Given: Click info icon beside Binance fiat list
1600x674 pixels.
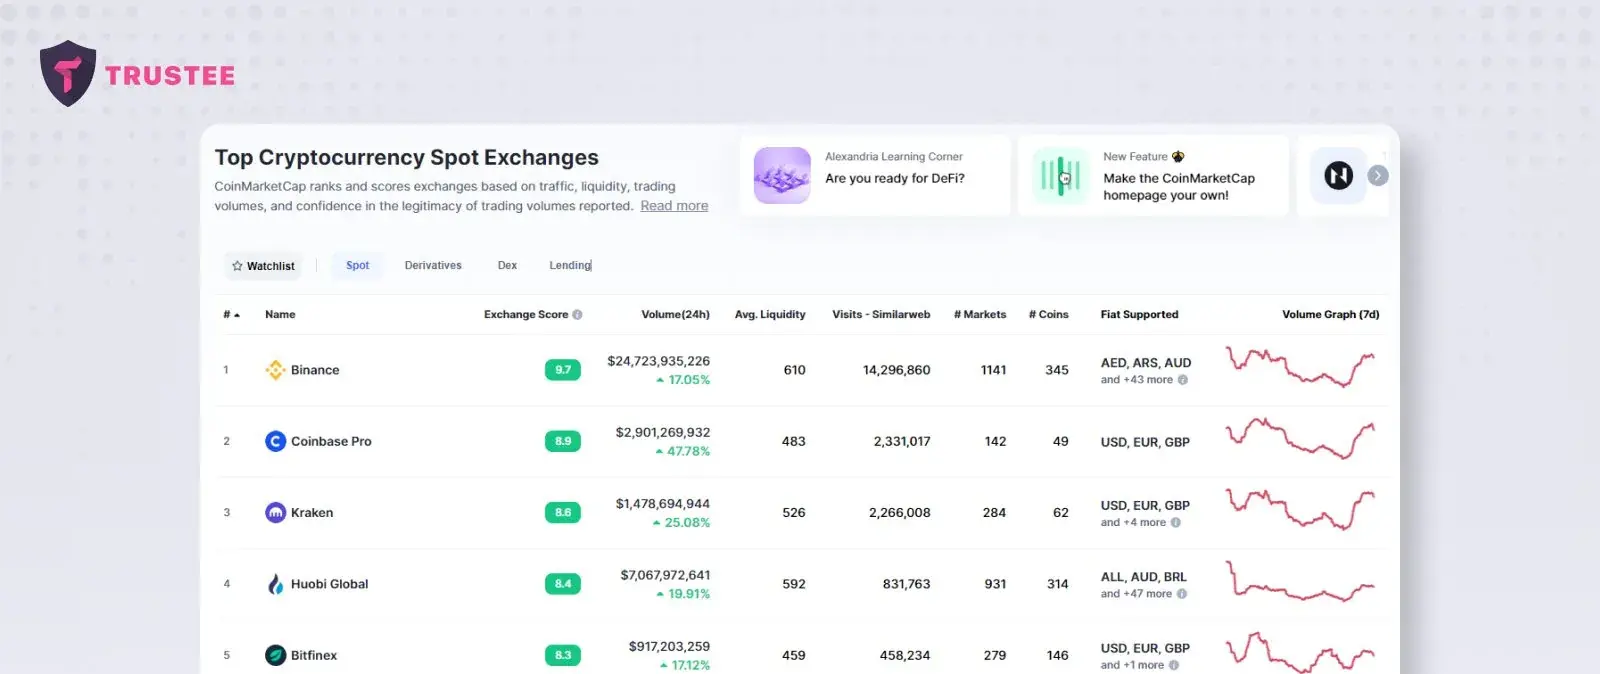Looking at the screenshot, I should 1183,380.
